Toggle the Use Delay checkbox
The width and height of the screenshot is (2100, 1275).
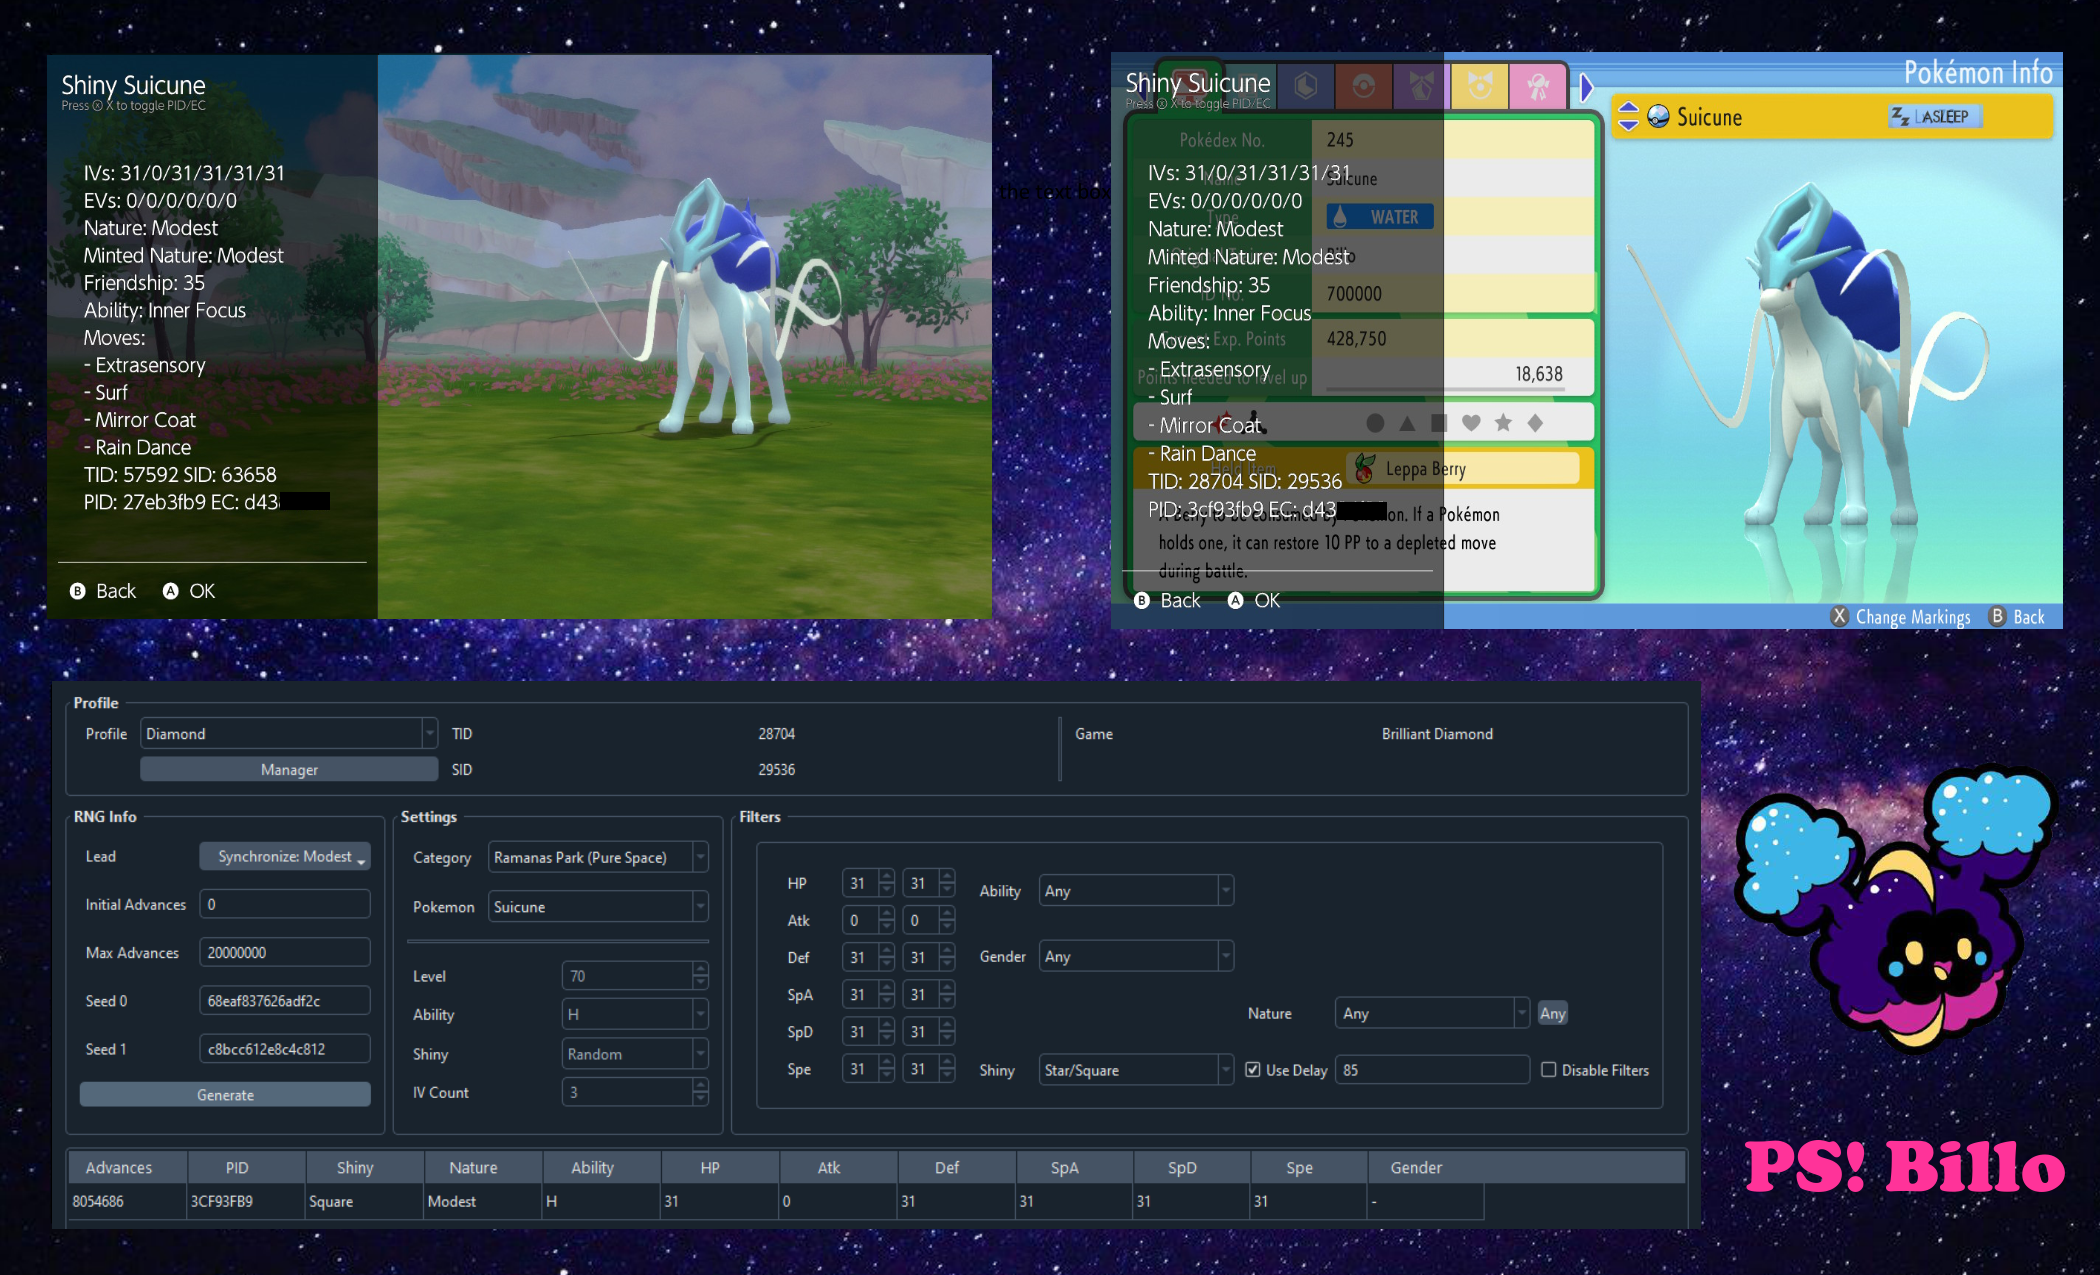[x=1253, y=1070]
